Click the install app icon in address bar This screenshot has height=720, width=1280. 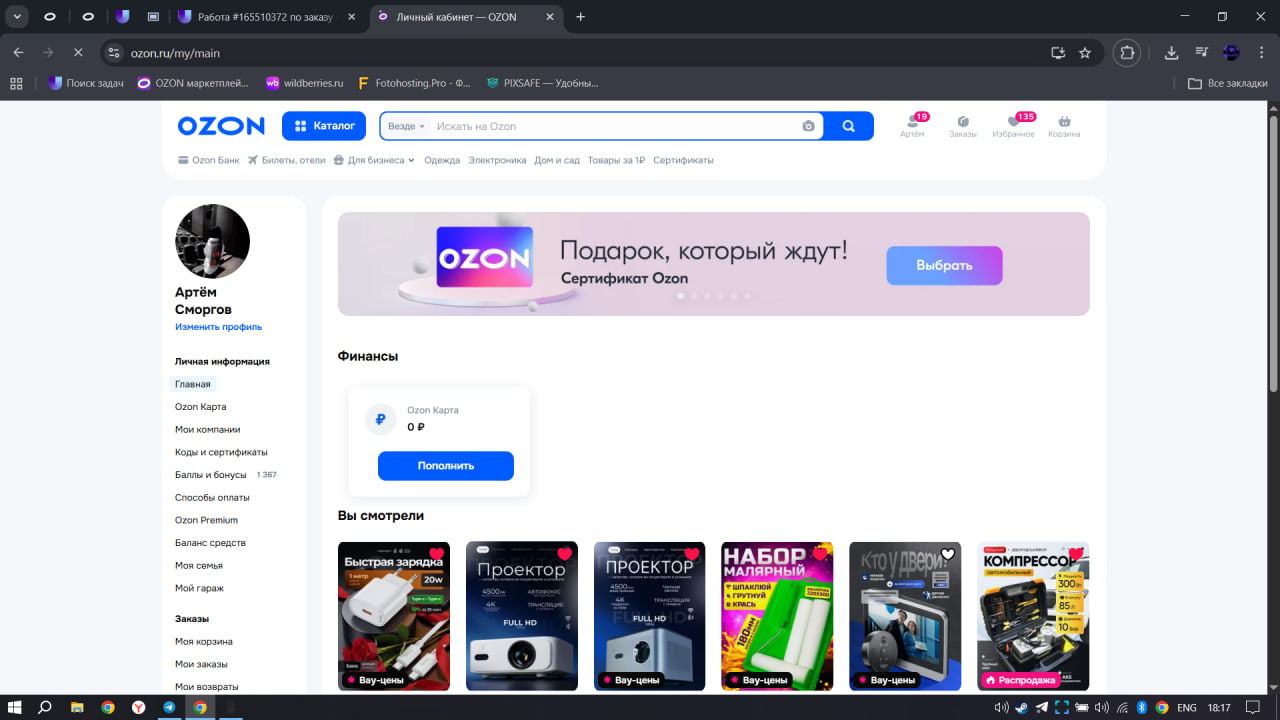1058,53
